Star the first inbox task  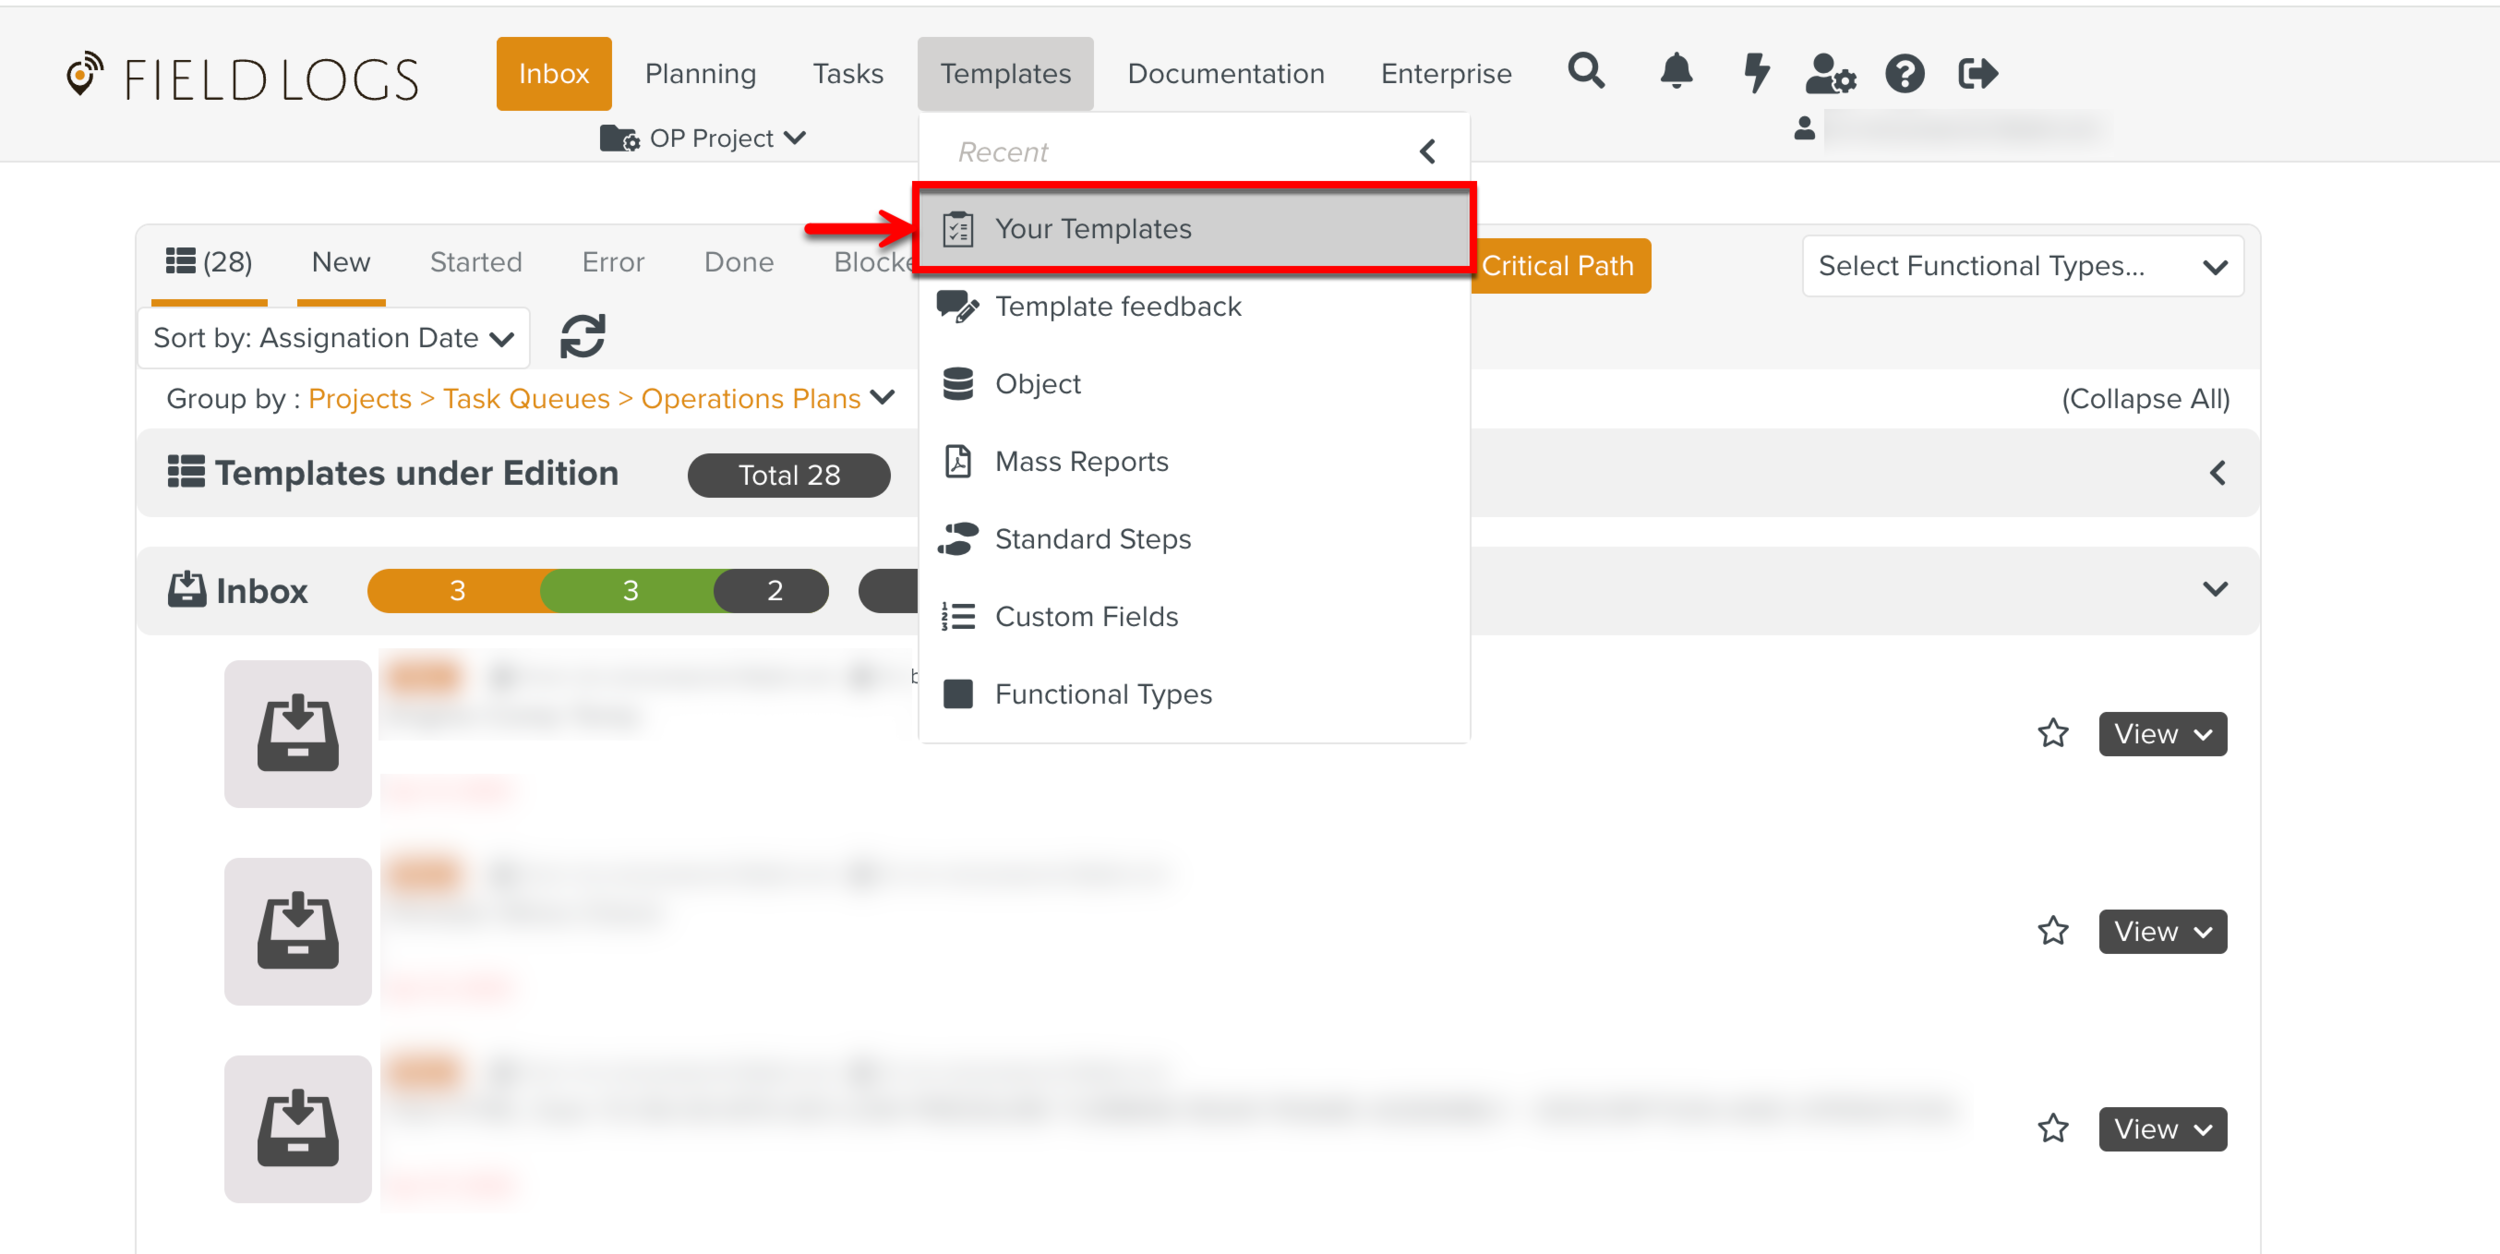coord(2053,733)
